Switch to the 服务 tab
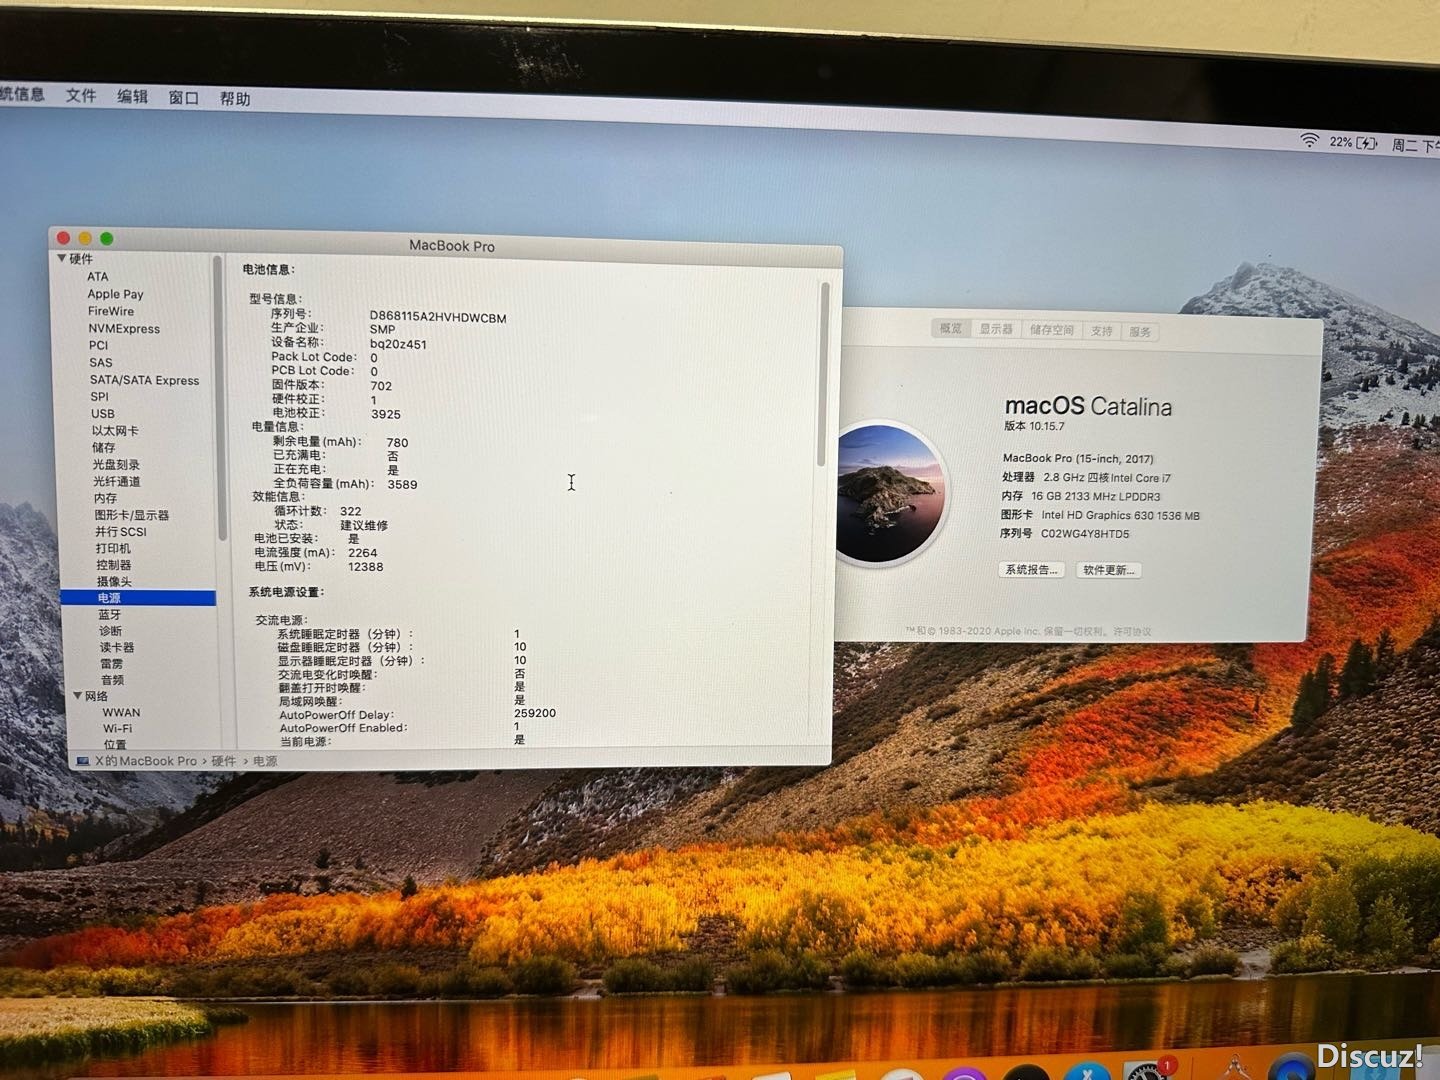 (x=1140, y=332)
